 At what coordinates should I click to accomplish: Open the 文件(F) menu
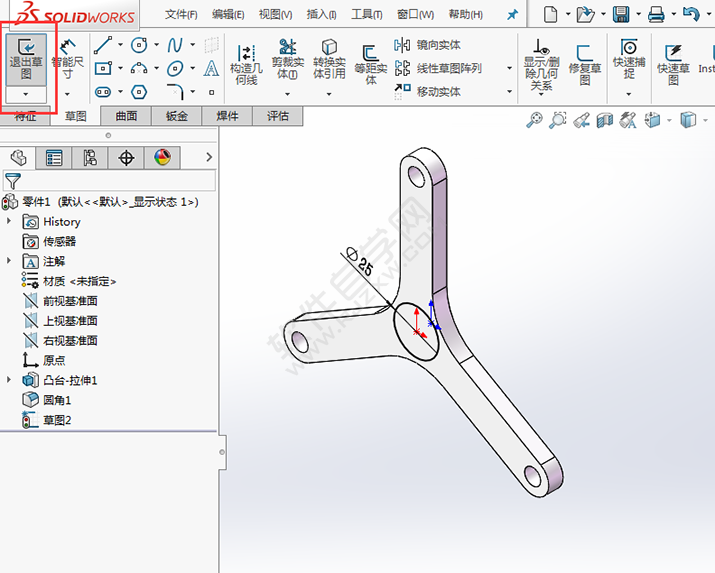click(181, 15)
